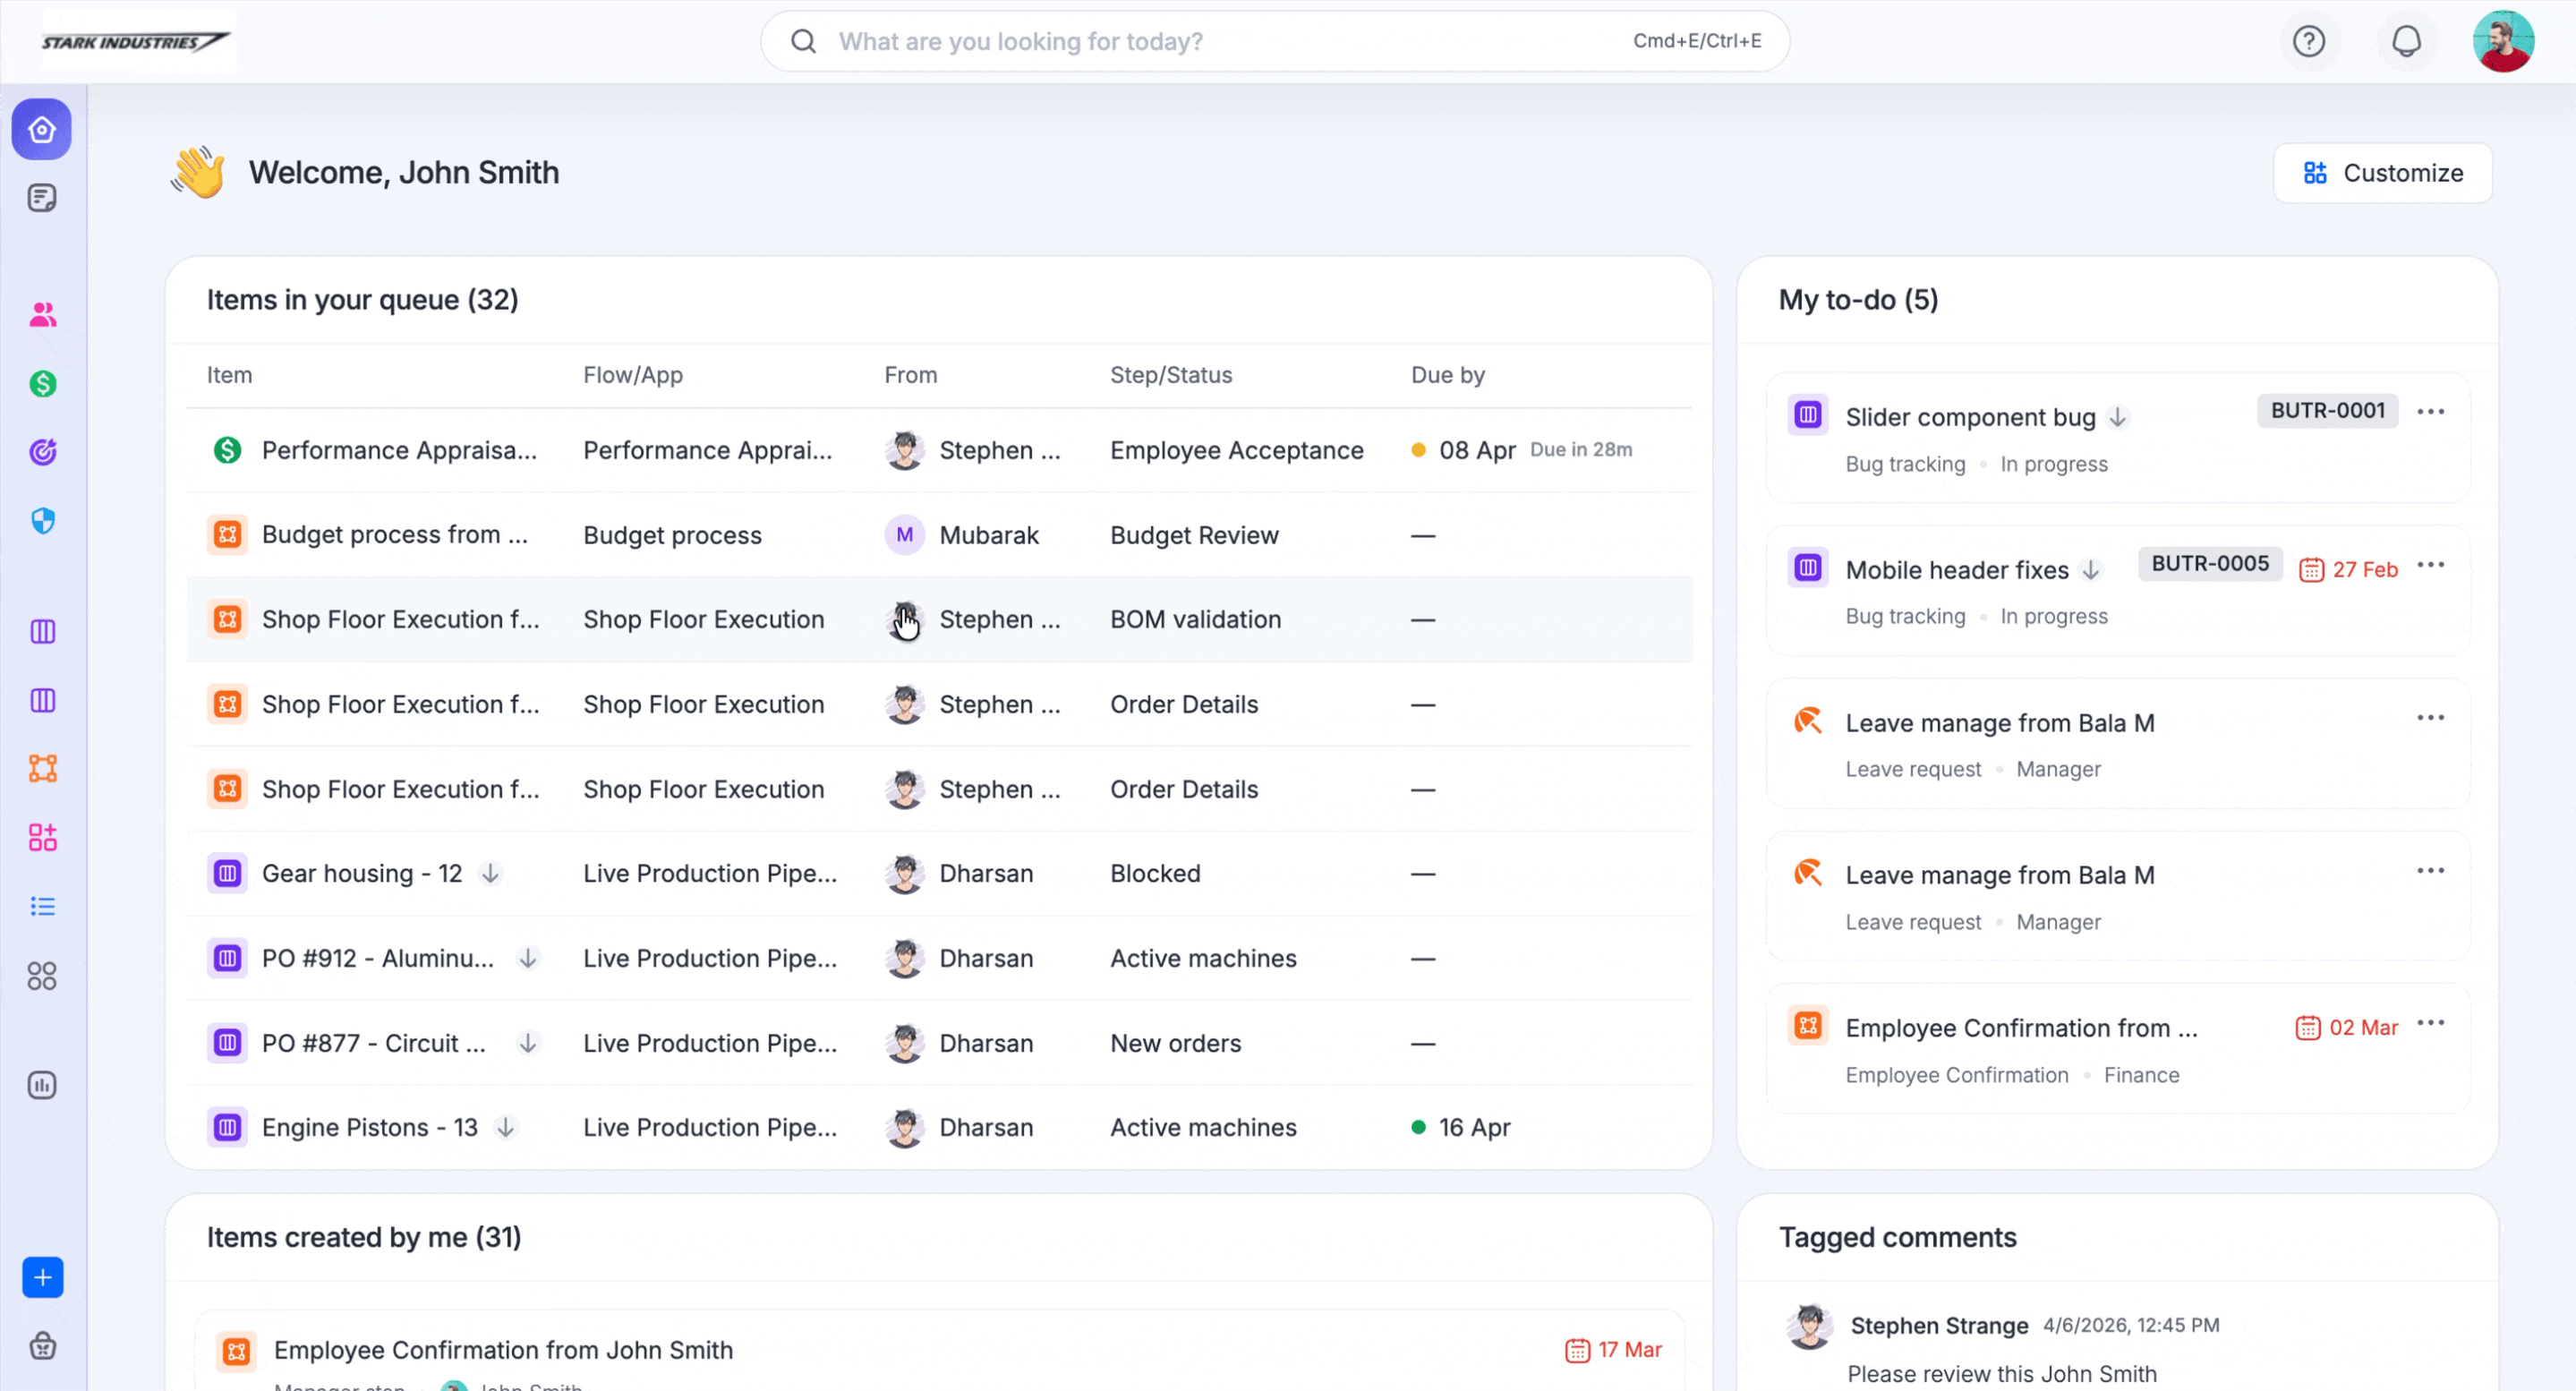
Task: Click the list view sidebar icon
Action: click(x=42, y=906)
